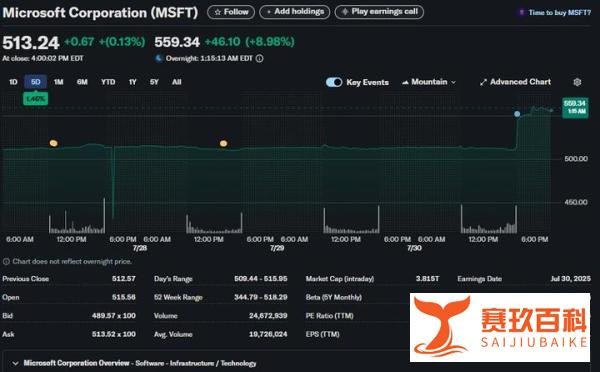Click the Previous Close value 512.57
Viewport: 600px width, 372px height.
124,279
